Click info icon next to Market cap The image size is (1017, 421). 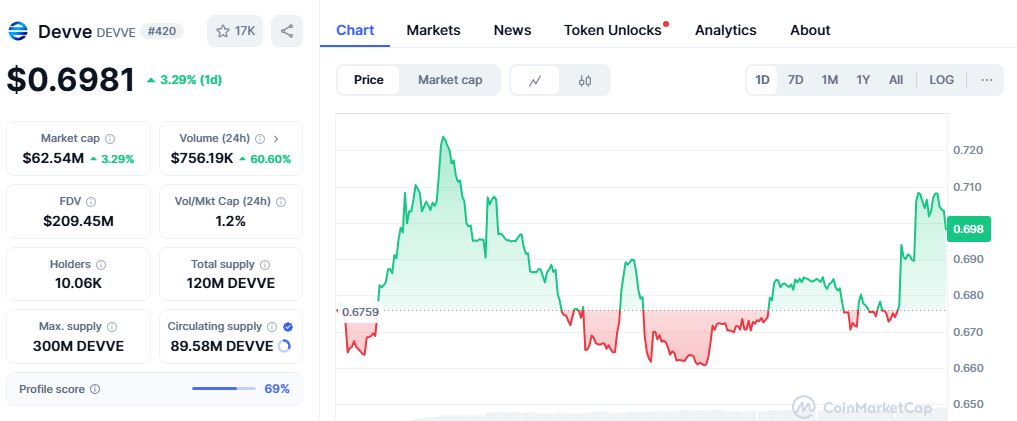(x=110, y=139)
